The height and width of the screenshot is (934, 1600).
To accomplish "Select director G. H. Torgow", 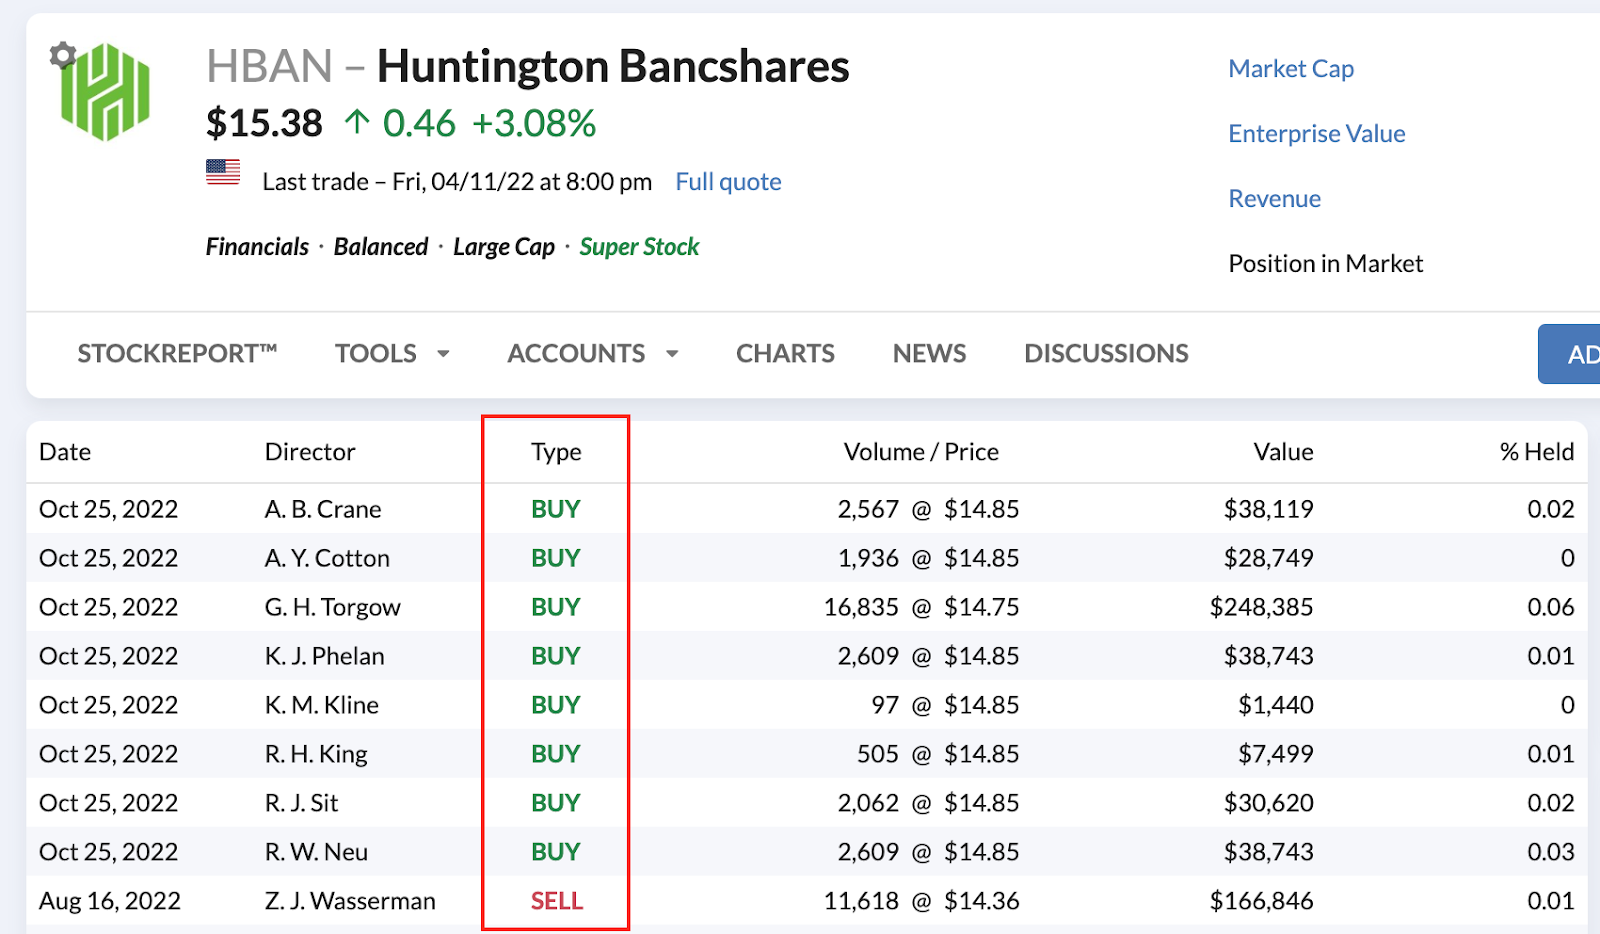I will (333, 608).
